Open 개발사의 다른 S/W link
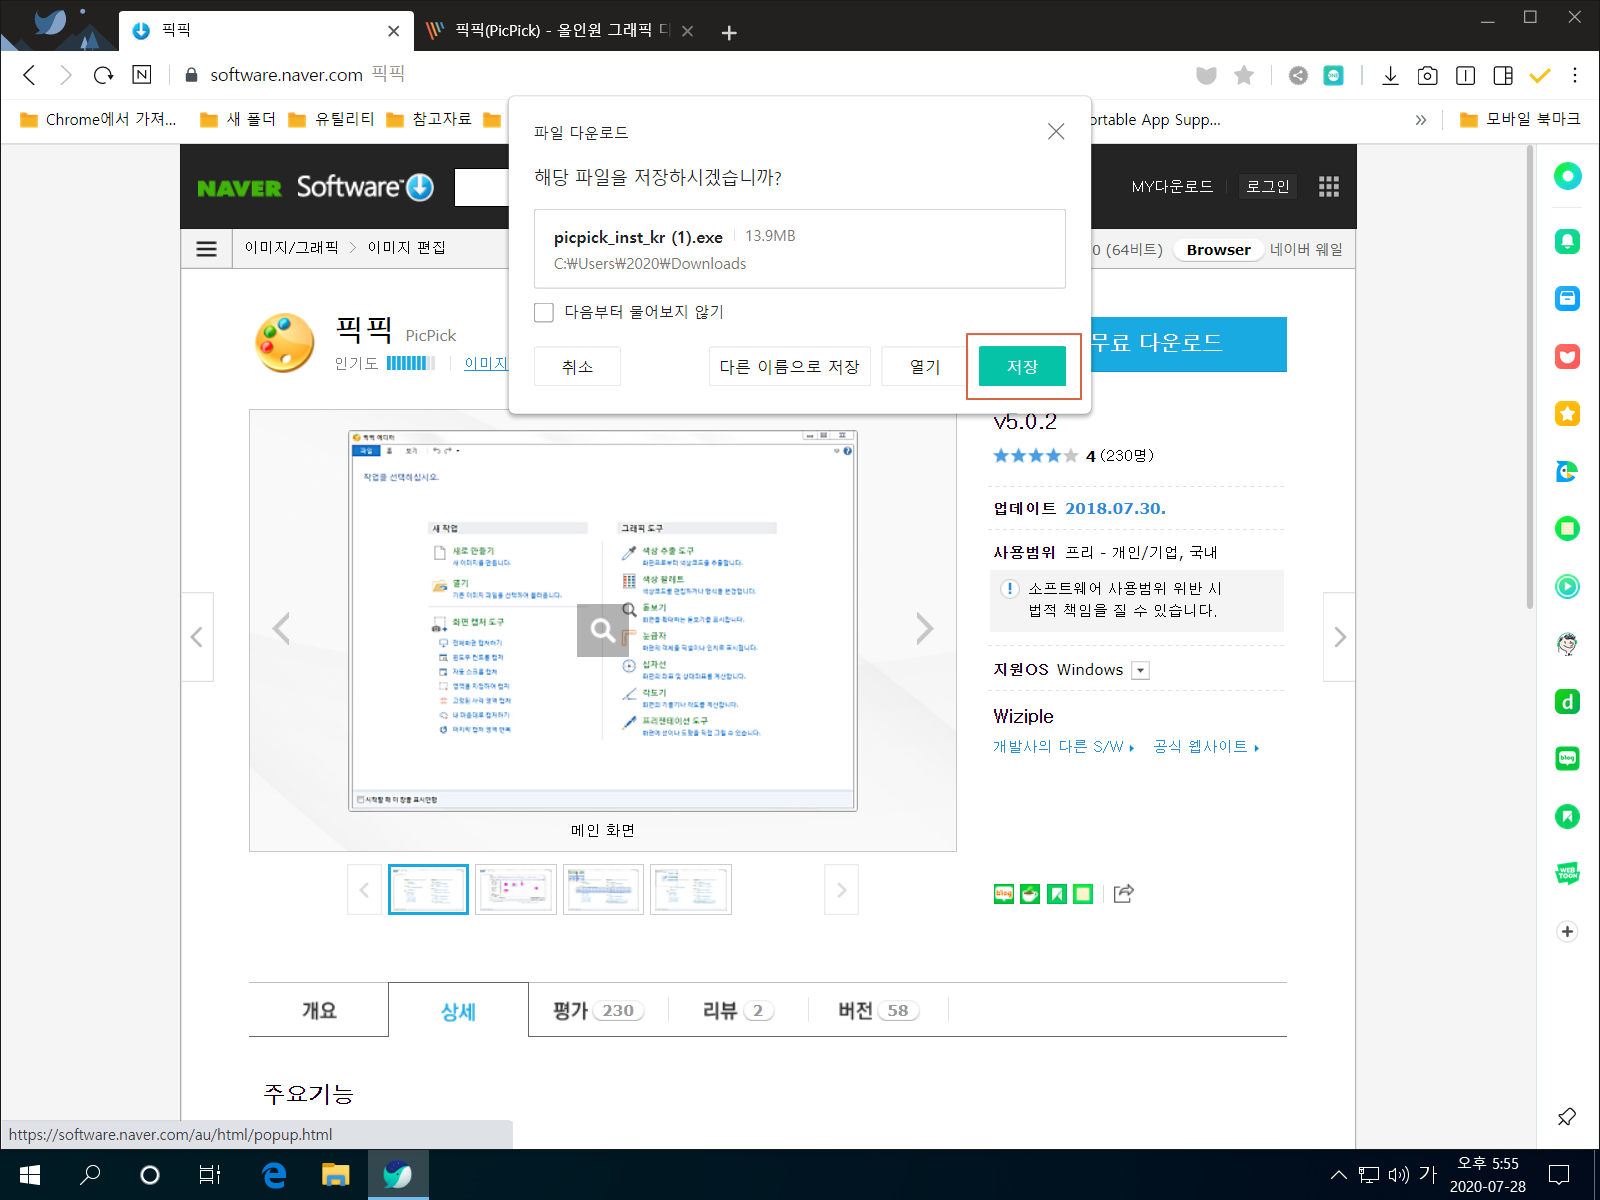 [x=1063, y=747]
